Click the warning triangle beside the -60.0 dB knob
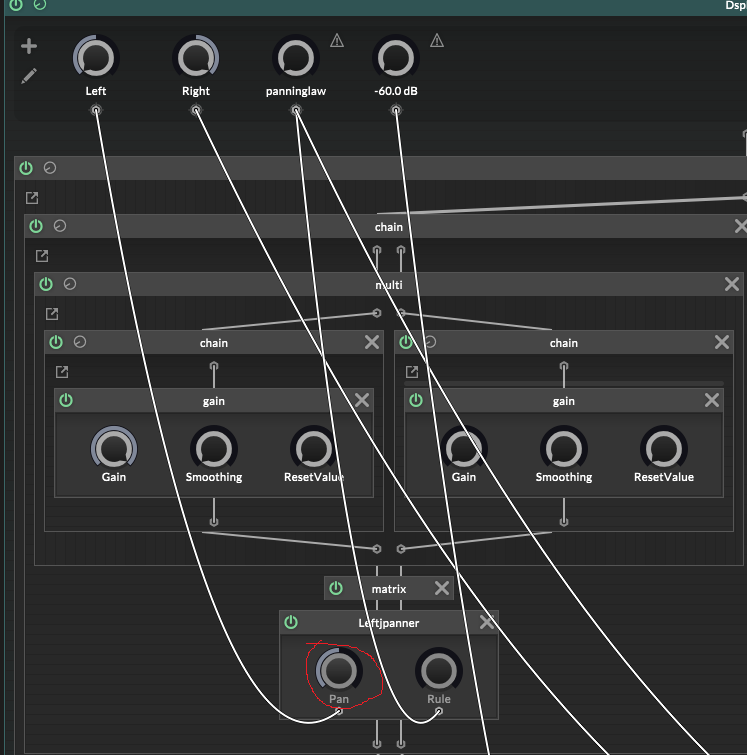Screen dimensions: 747x755 437,41
